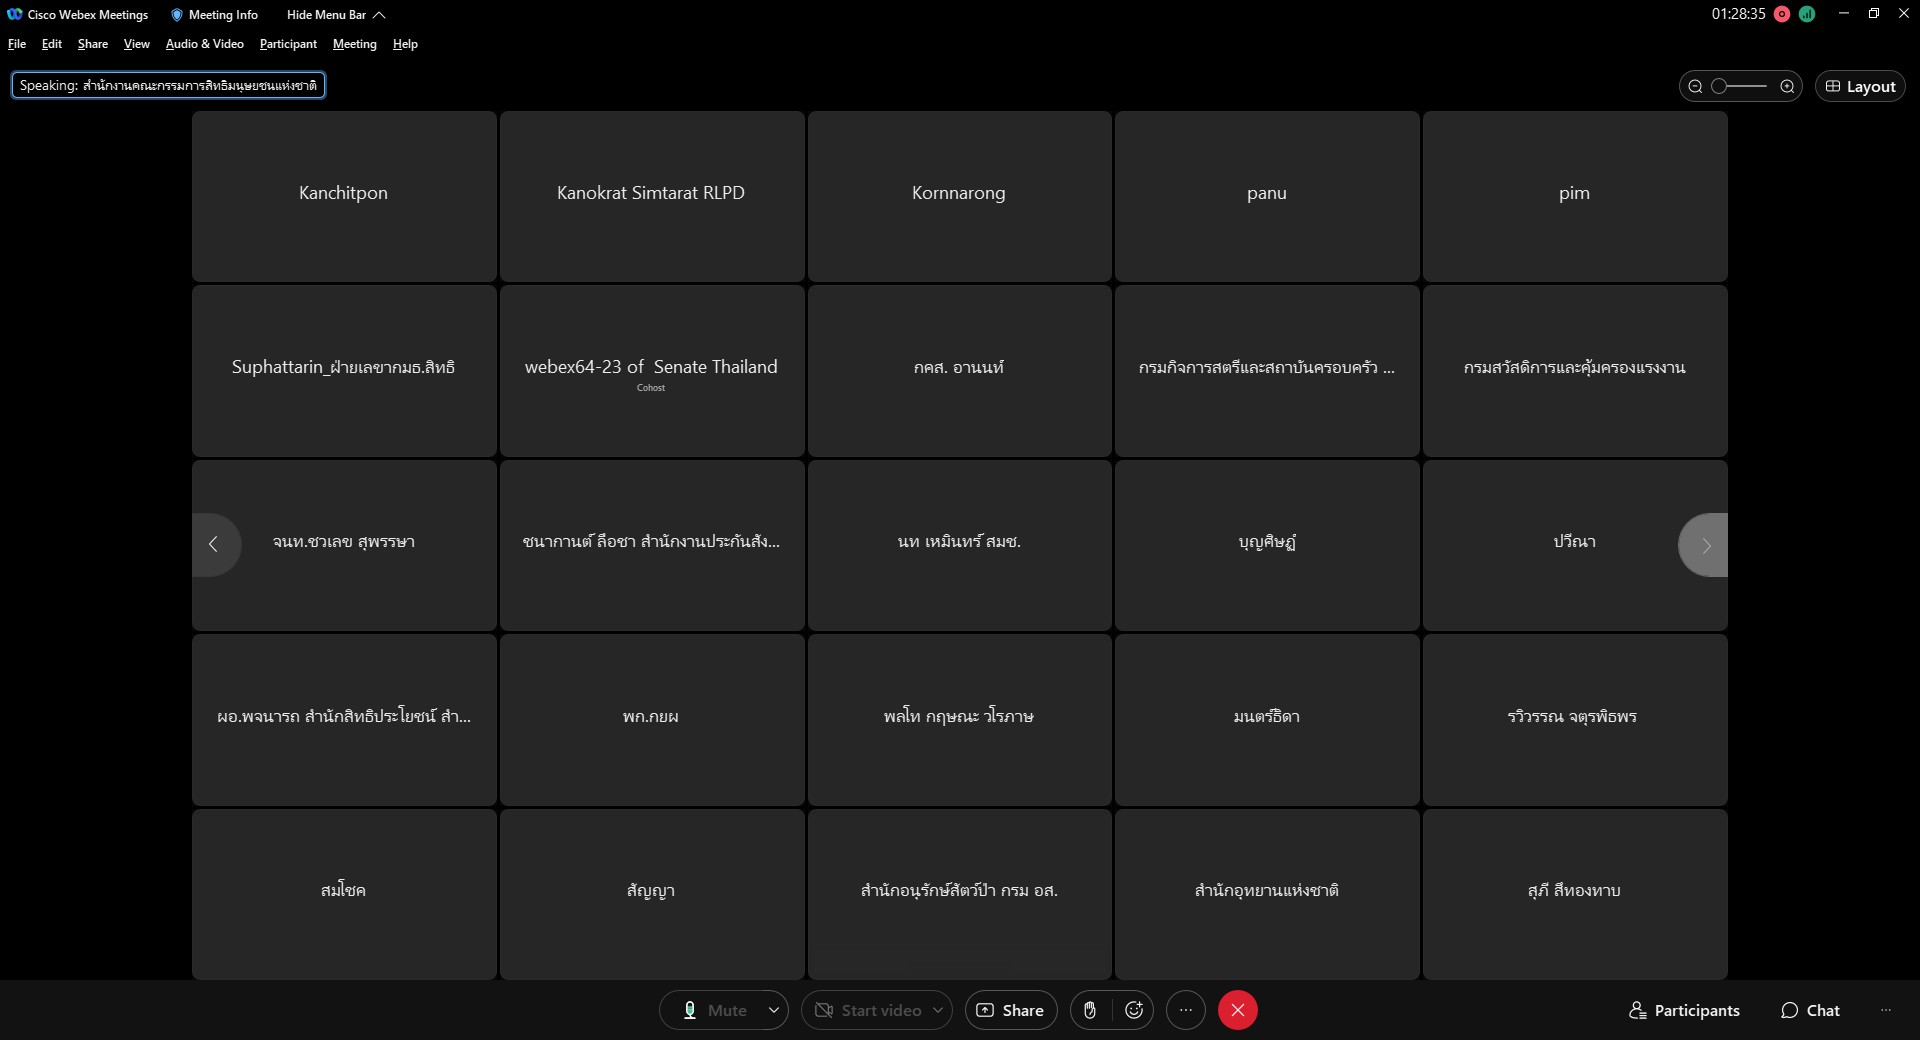Select the บุญศิษฏ์ participant tile

1267,545
